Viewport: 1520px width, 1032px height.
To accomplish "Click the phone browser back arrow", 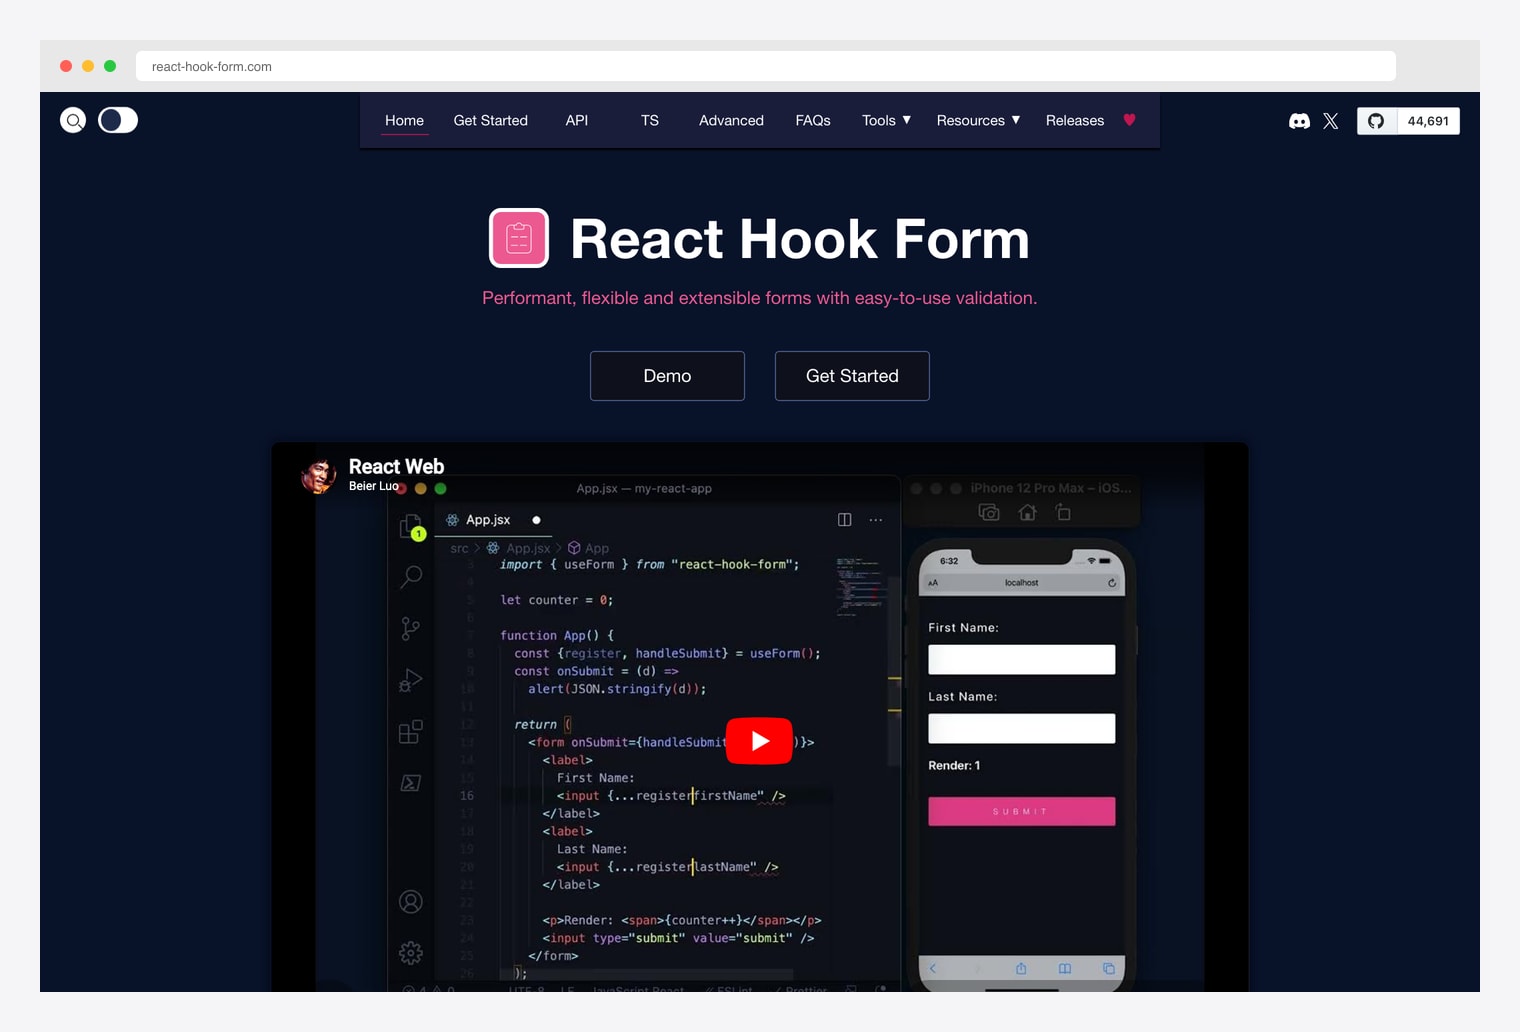I will click(x=933, y=969).
